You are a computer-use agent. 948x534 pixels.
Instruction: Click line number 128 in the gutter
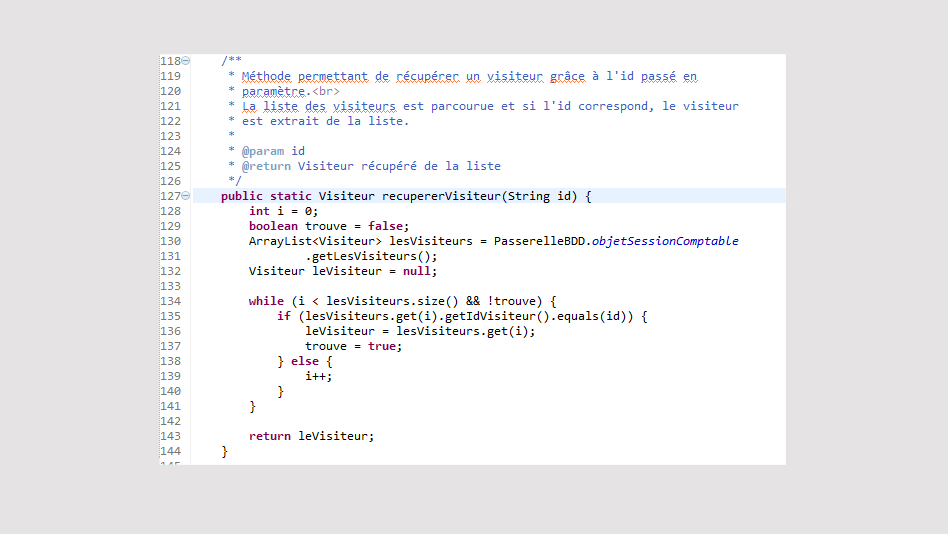tap(170, 211)
